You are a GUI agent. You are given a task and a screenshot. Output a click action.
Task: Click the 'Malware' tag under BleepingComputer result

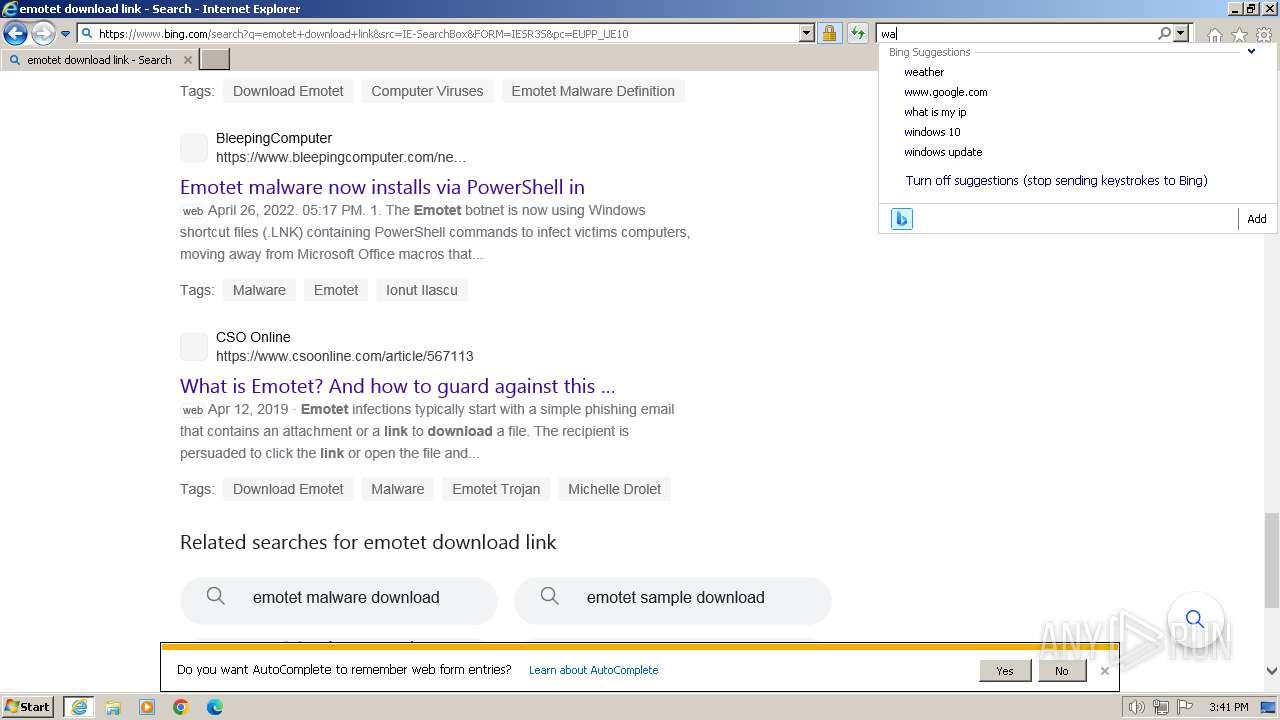click(x=259, y=290)
